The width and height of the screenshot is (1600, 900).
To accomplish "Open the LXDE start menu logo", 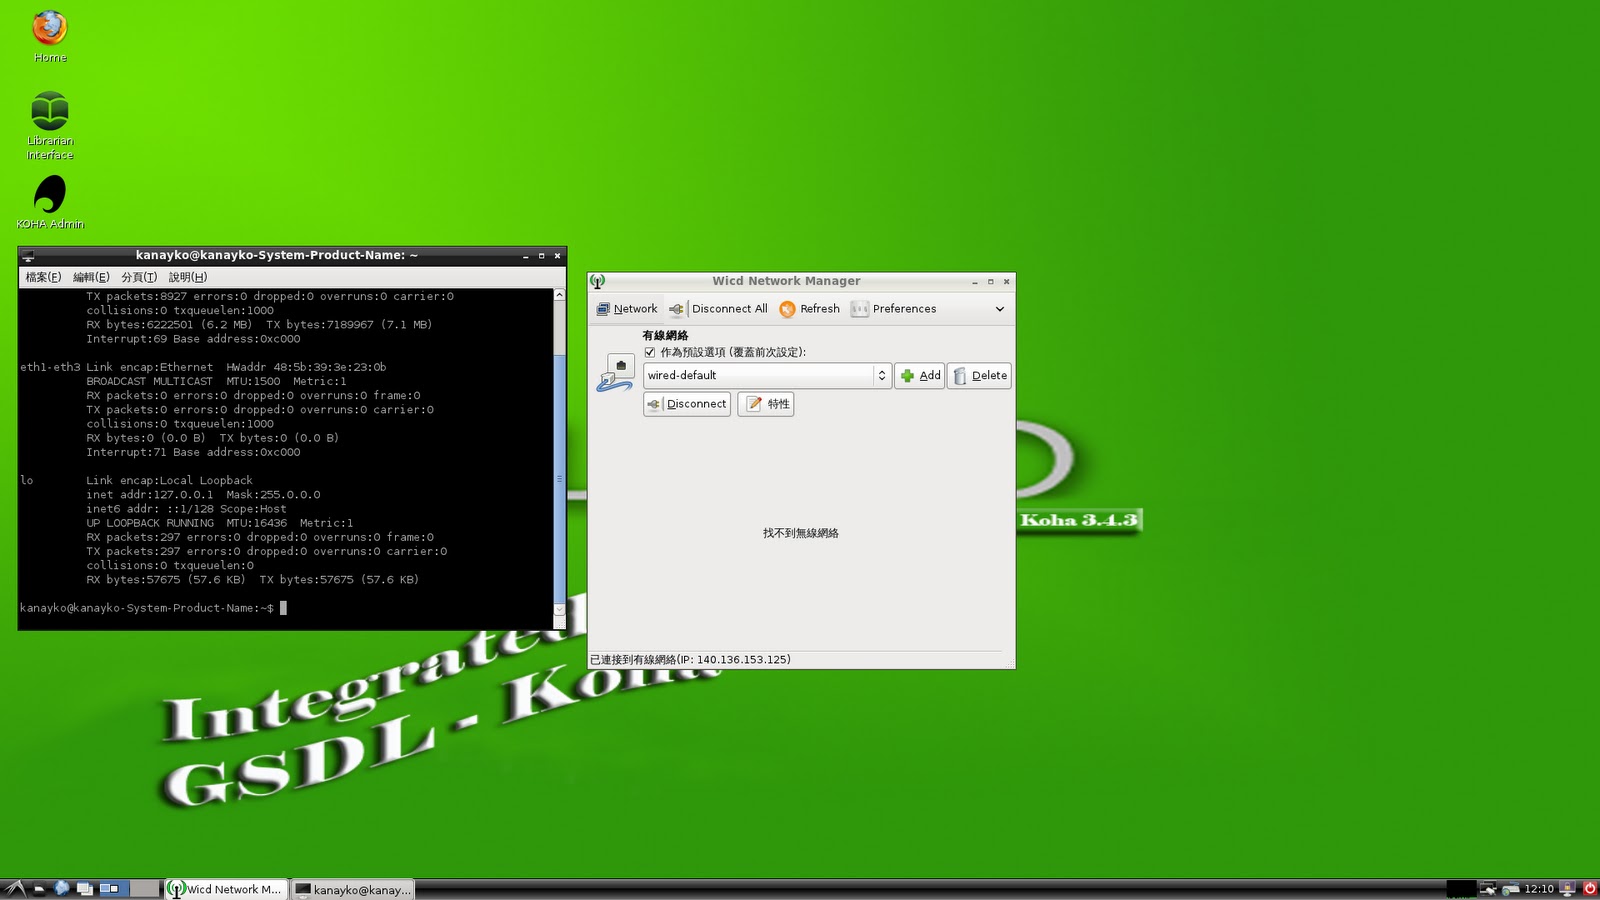I will tap(14, 889).
